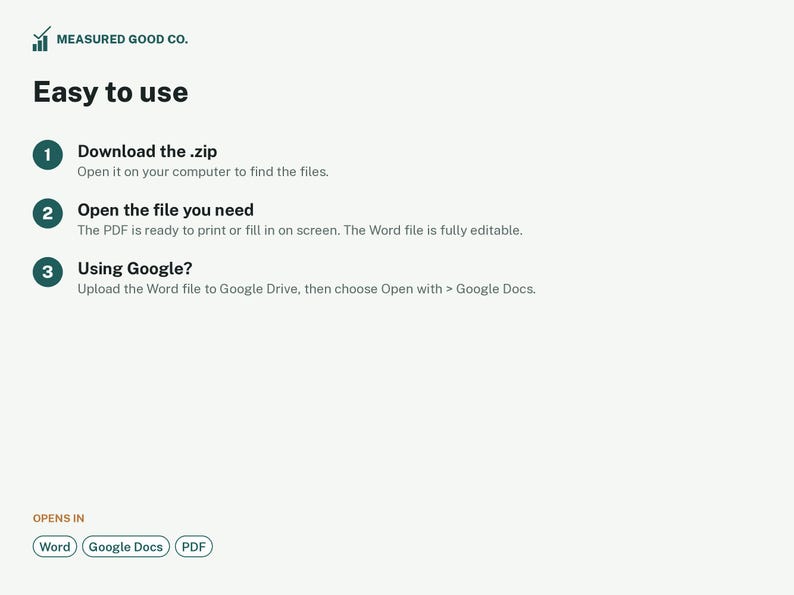Click the Using Google? heading

click(x=135, y=268)
